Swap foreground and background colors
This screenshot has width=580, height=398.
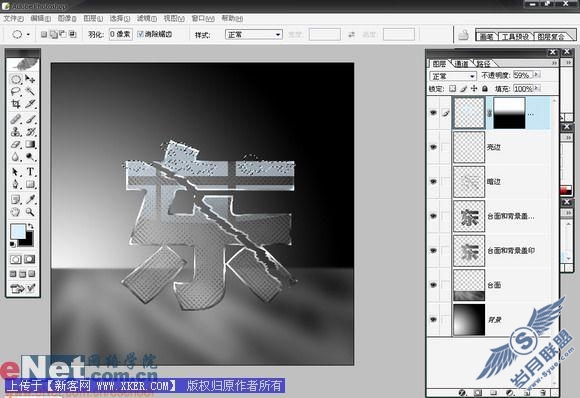pos(31,226)
